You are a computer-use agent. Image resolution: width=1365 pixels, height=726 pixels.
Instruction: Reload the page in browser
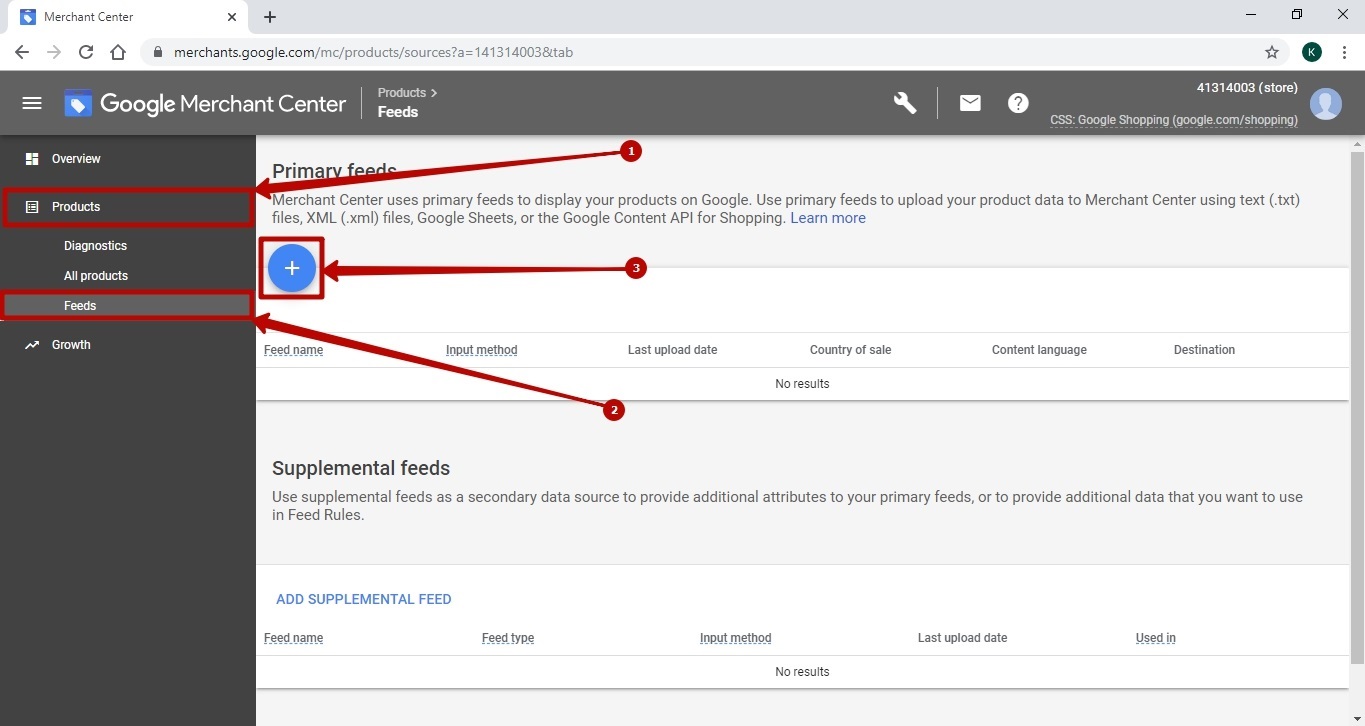pos(86,52)
